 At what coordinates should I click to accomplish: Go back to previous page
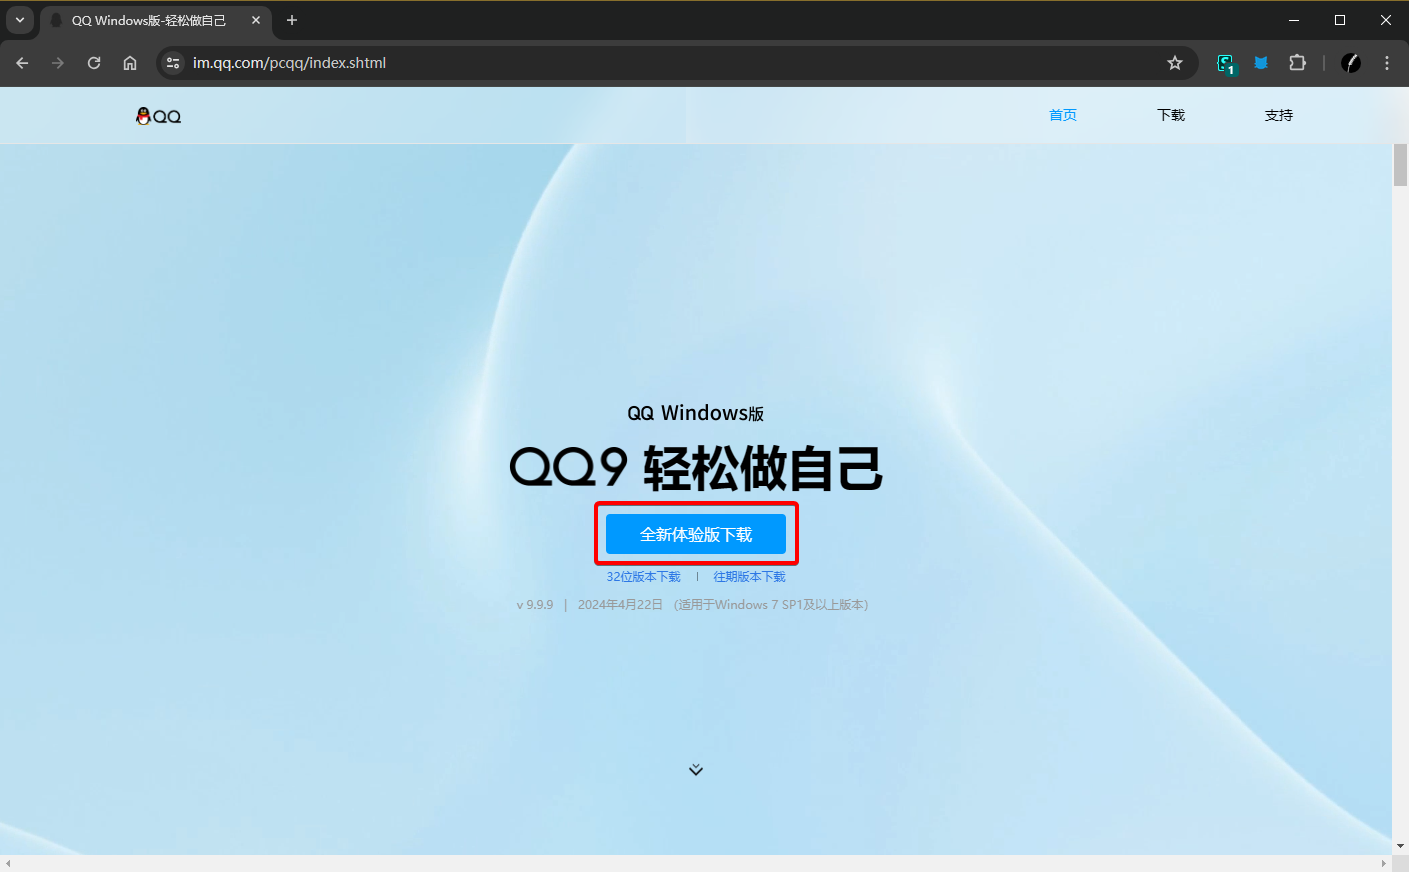click(22, 63)
